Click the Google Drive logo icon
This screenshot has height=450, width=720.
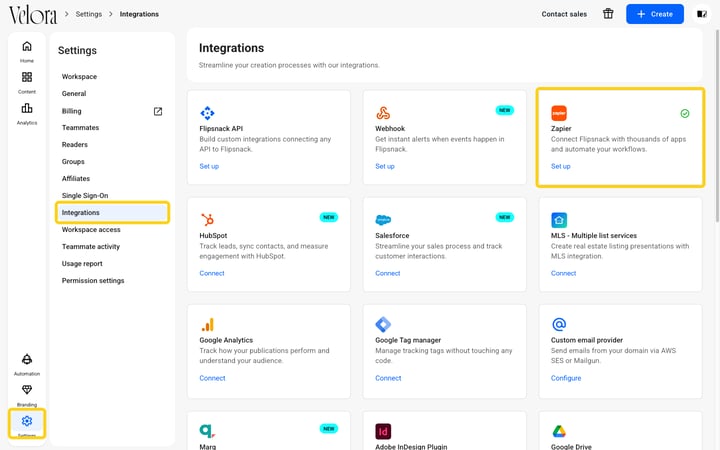559,431
